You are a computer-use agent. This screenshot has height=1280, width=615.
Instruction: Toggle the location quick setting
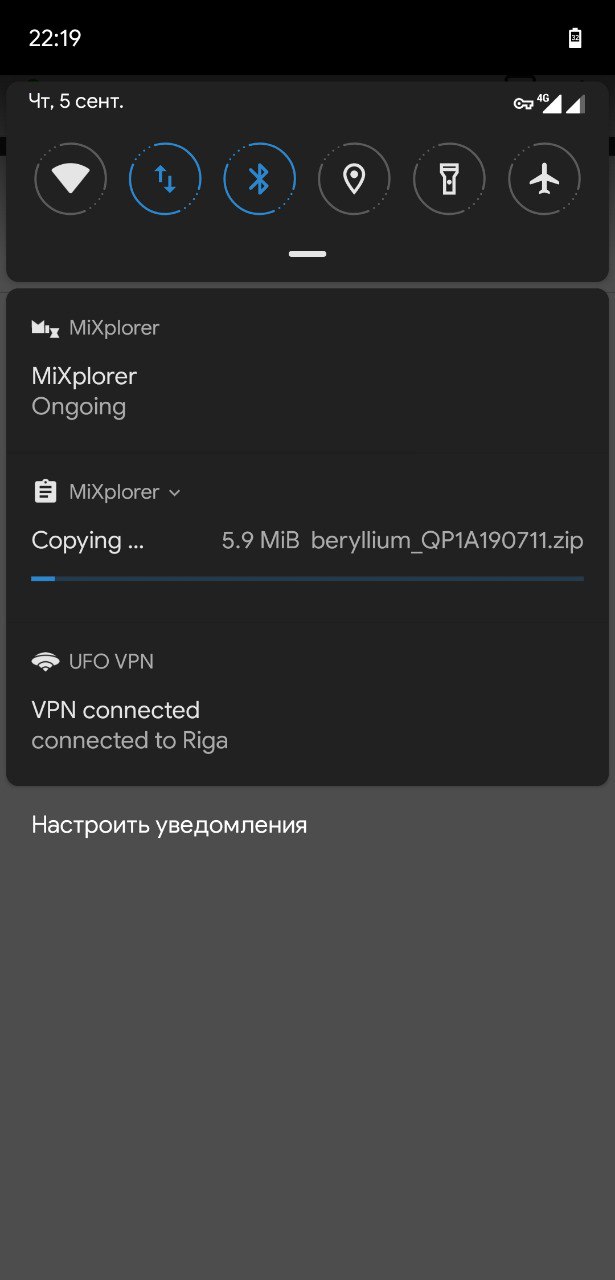tap(354, 180)
